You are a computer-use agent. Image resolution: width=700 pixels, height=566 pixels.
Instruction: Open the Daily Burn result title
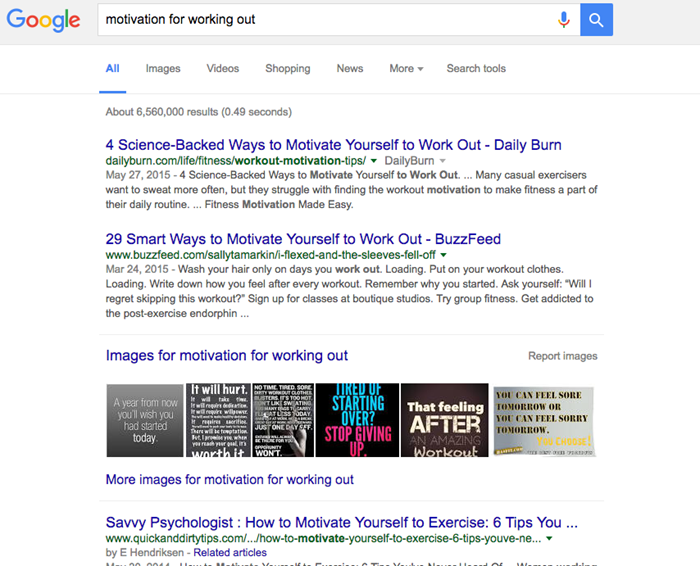333,145
